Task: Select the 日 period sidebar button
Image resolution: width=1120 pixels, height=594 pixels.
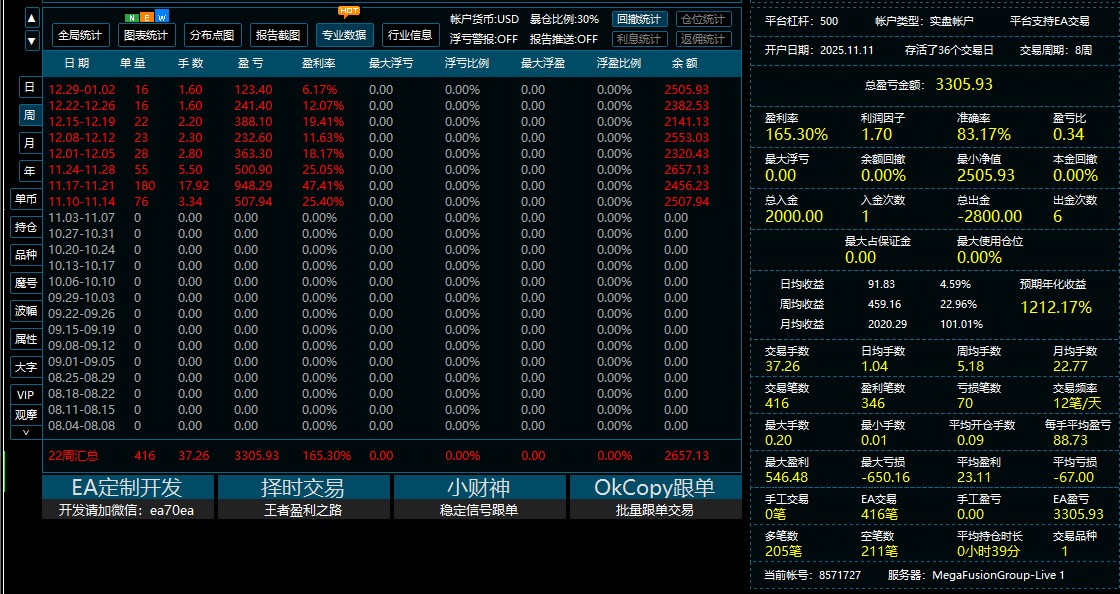Action: tap(29, 87)
